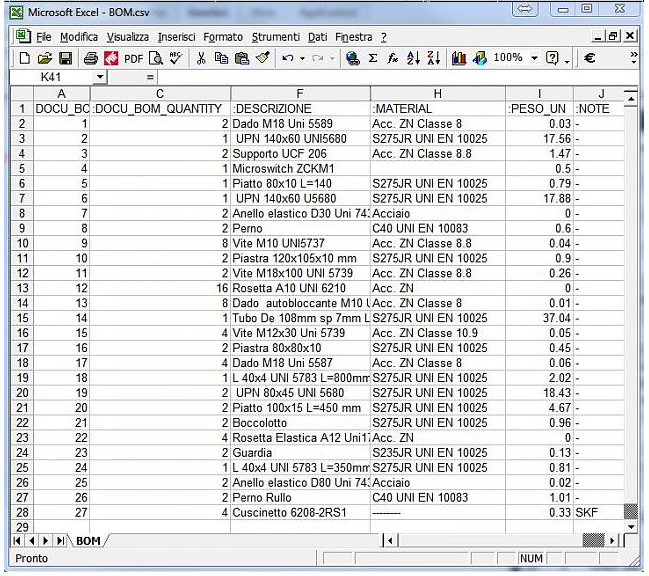The image size is (649, 576).
Task: Click the AutoSum sigma icon
Action: tap(373, 58)
